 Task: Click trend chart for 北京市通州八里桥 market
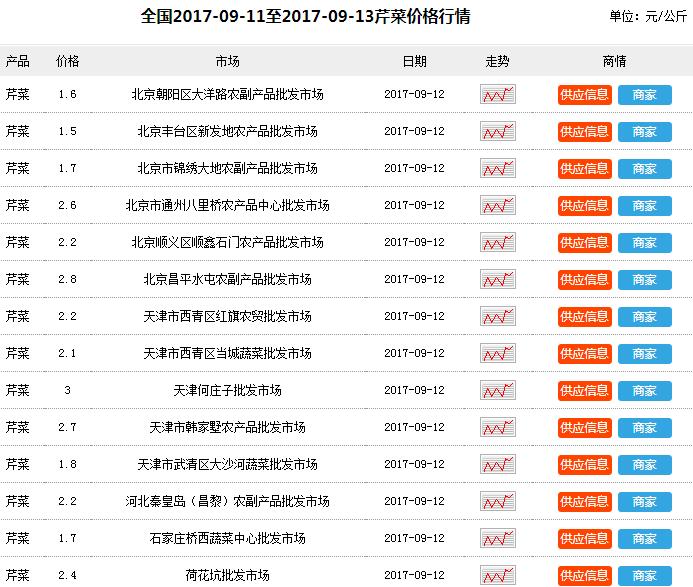point(497,206)
